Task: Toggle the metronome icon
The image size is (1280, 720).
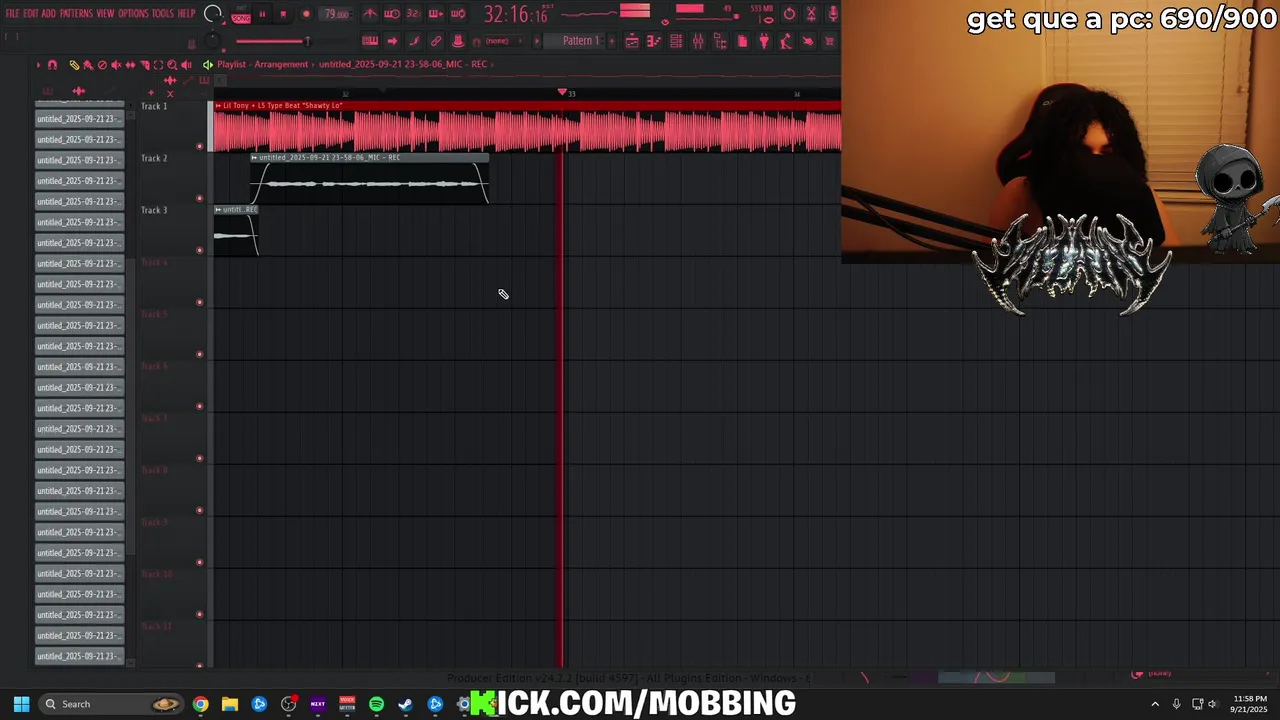Action: point(370,14)
